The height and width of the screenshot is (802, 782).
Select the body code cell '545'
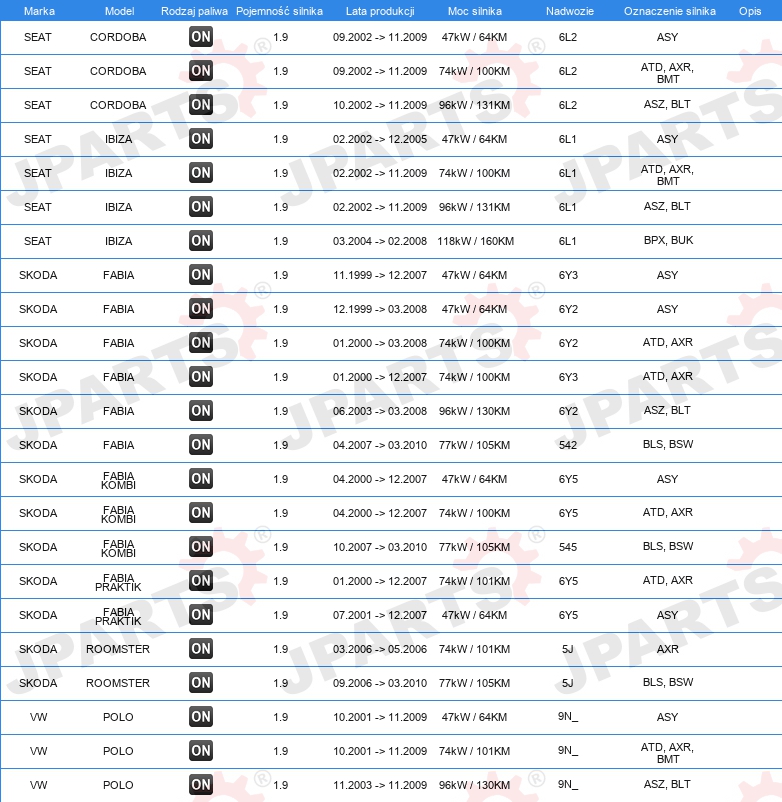click(x=568, y=547)
